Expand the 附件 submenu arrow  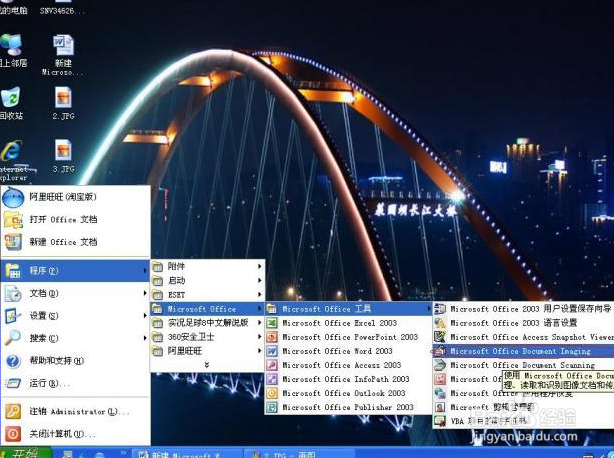tap(259, 266)
